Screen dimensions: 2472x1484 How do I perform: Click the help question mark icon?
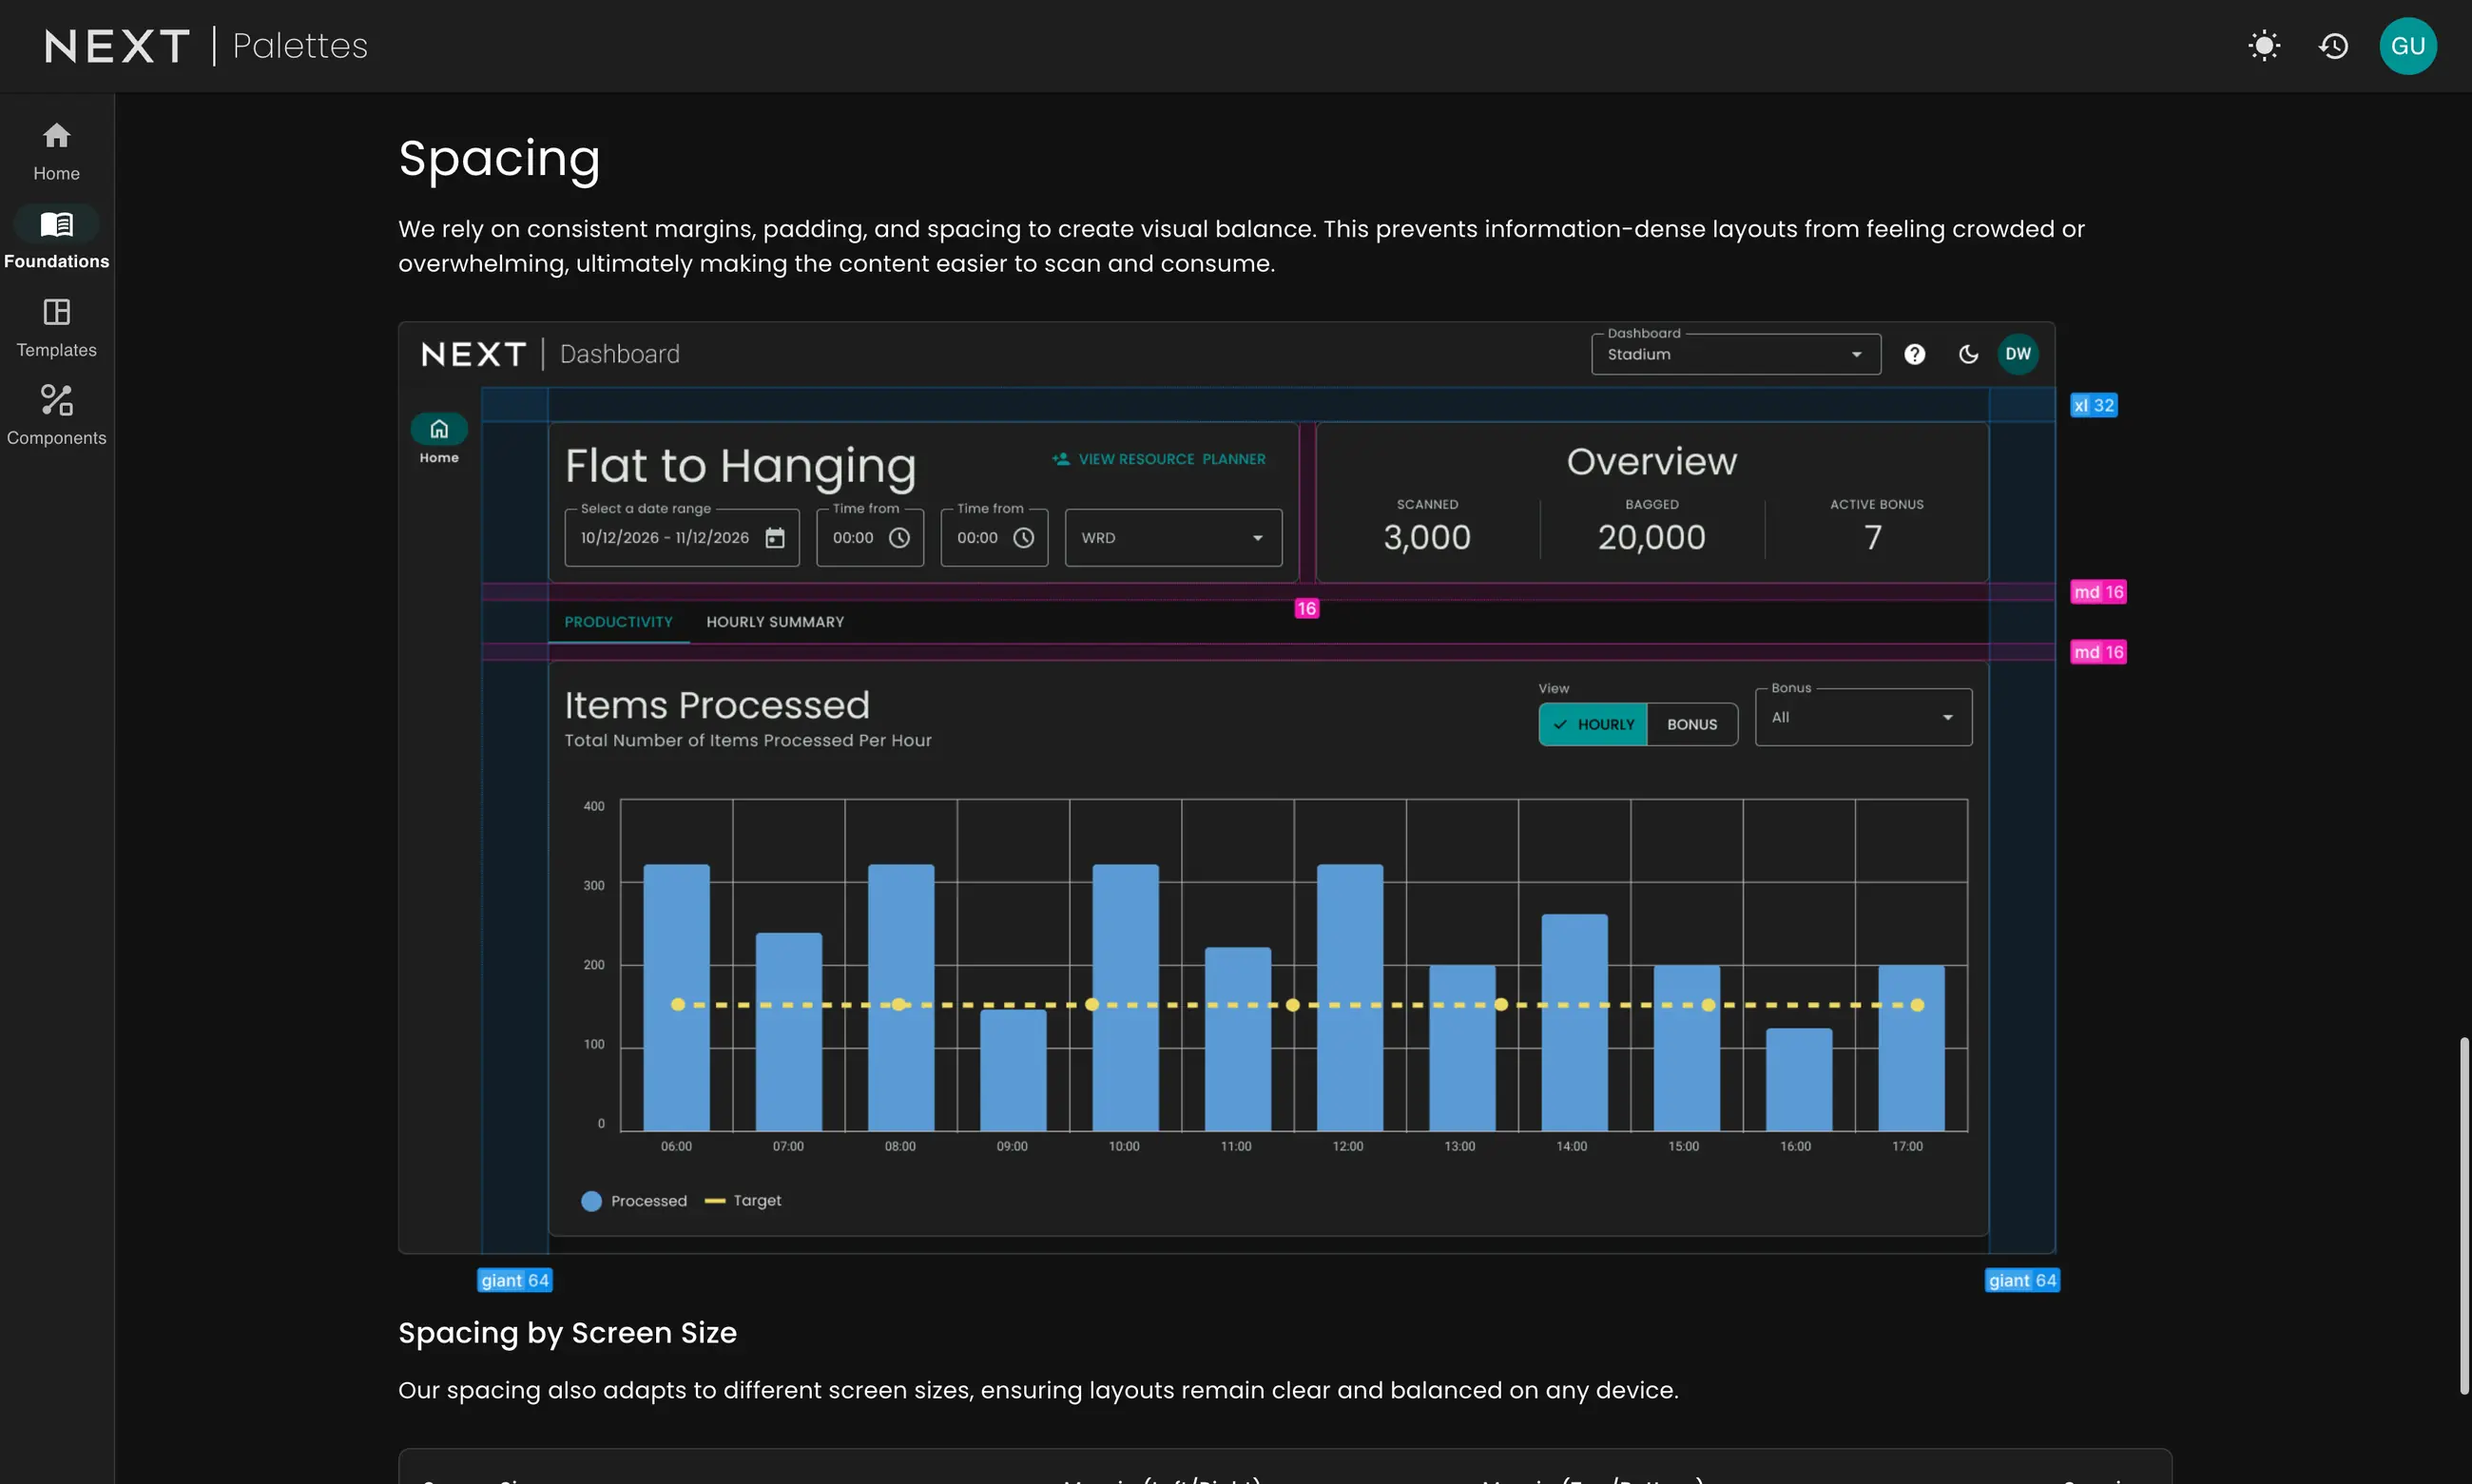click(1914, 354)
